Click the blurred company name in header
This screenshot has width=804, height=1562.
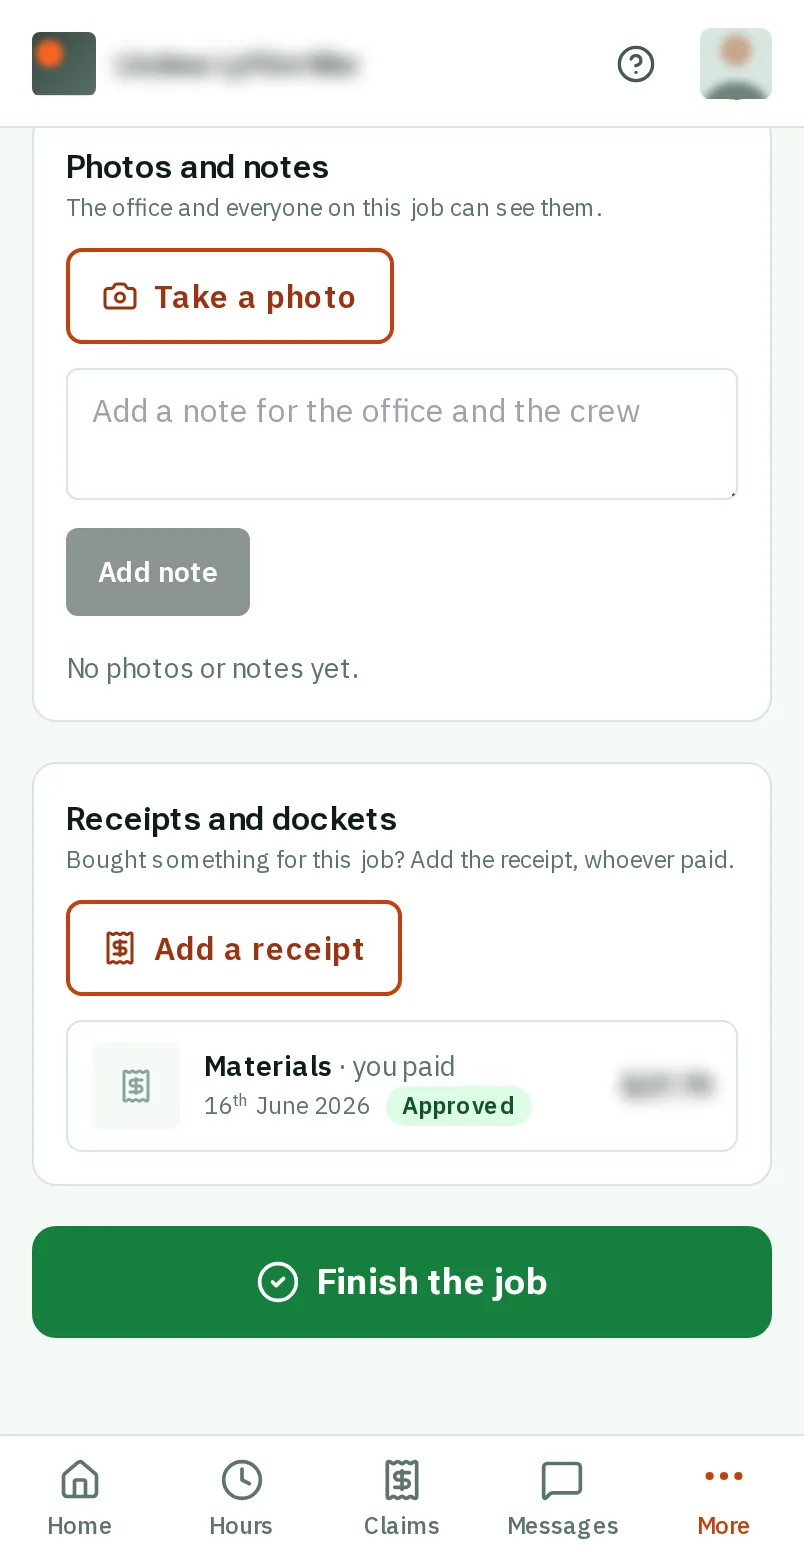point(237,65)
